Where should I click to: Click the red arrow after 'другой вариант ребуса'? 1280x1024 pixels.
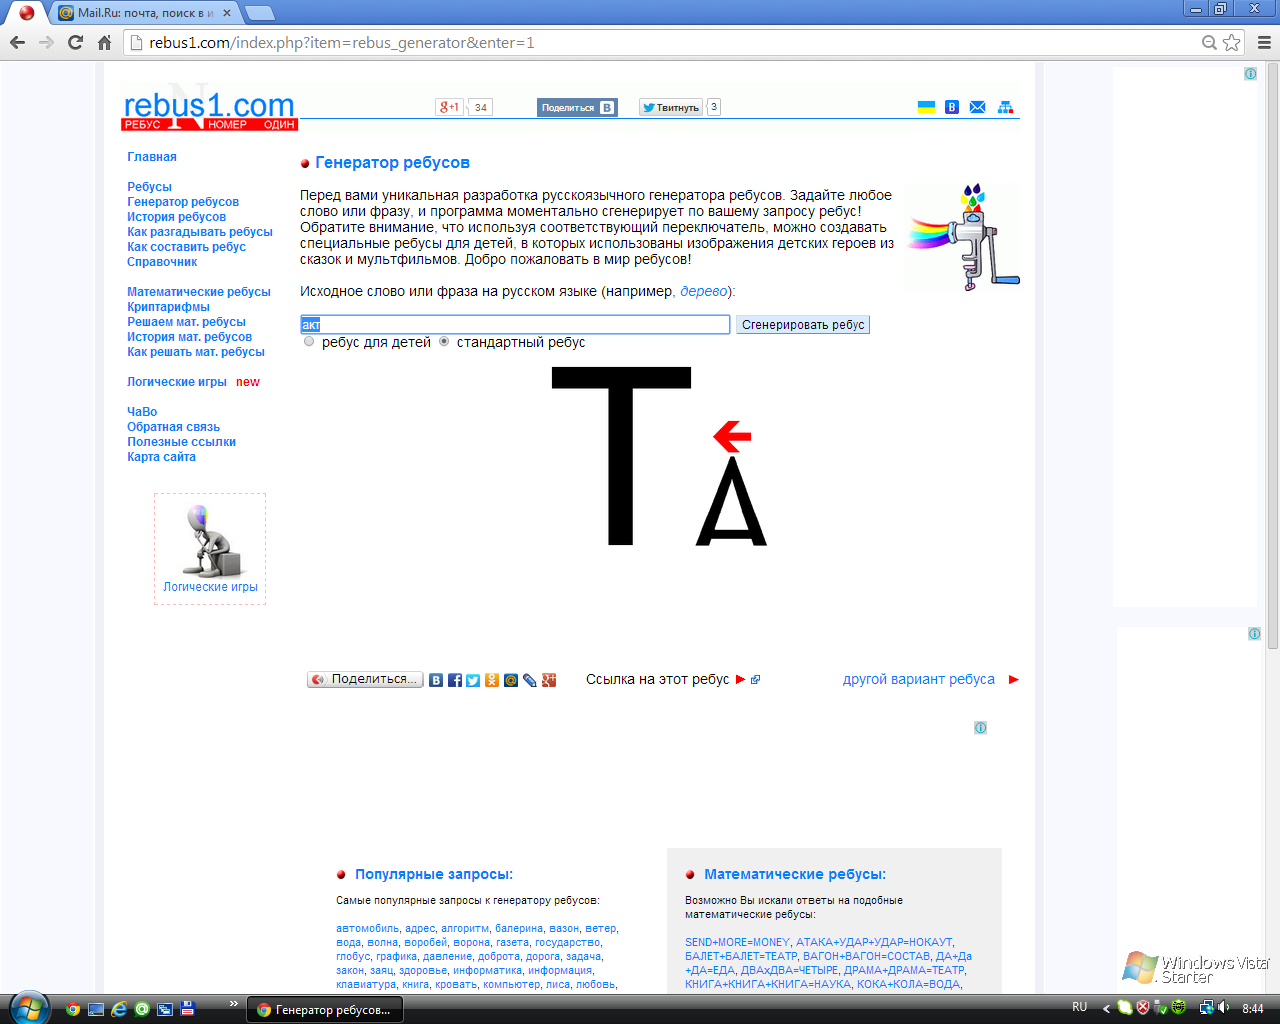[1013, 679]
